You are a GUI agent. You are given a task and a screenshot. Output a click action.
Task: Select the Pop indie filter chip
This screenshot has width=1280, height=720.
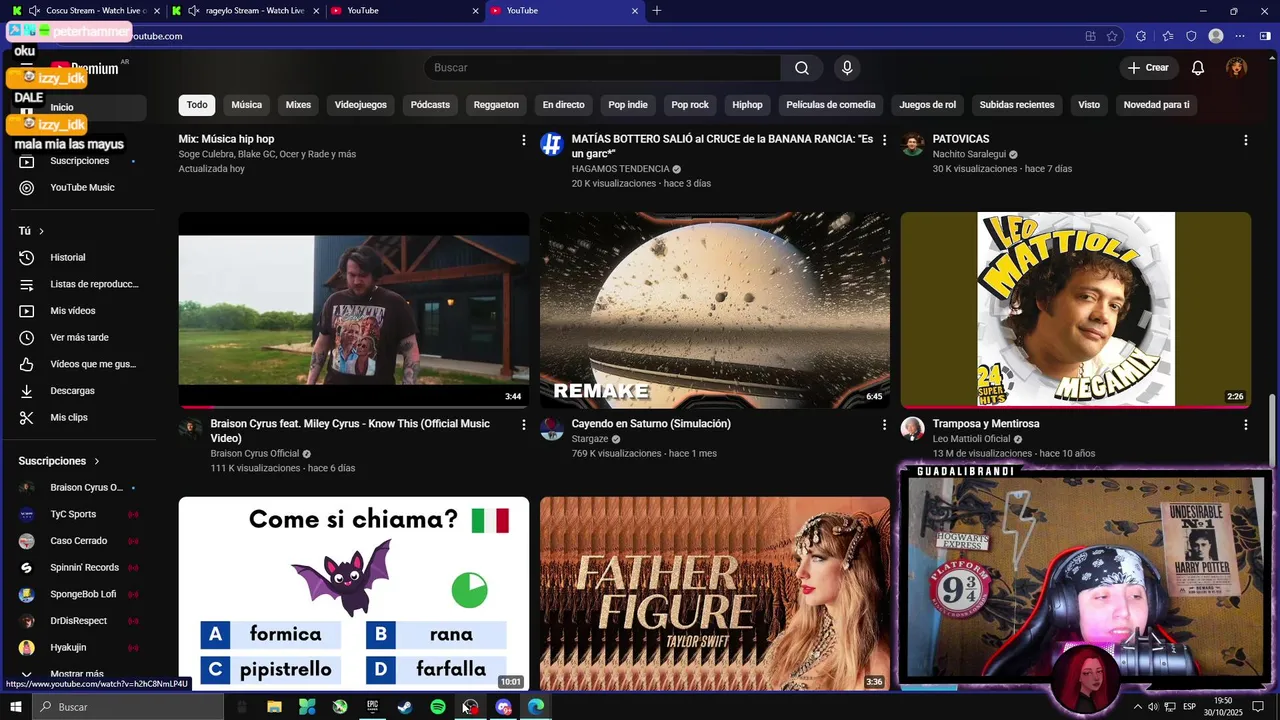(628, 105)
